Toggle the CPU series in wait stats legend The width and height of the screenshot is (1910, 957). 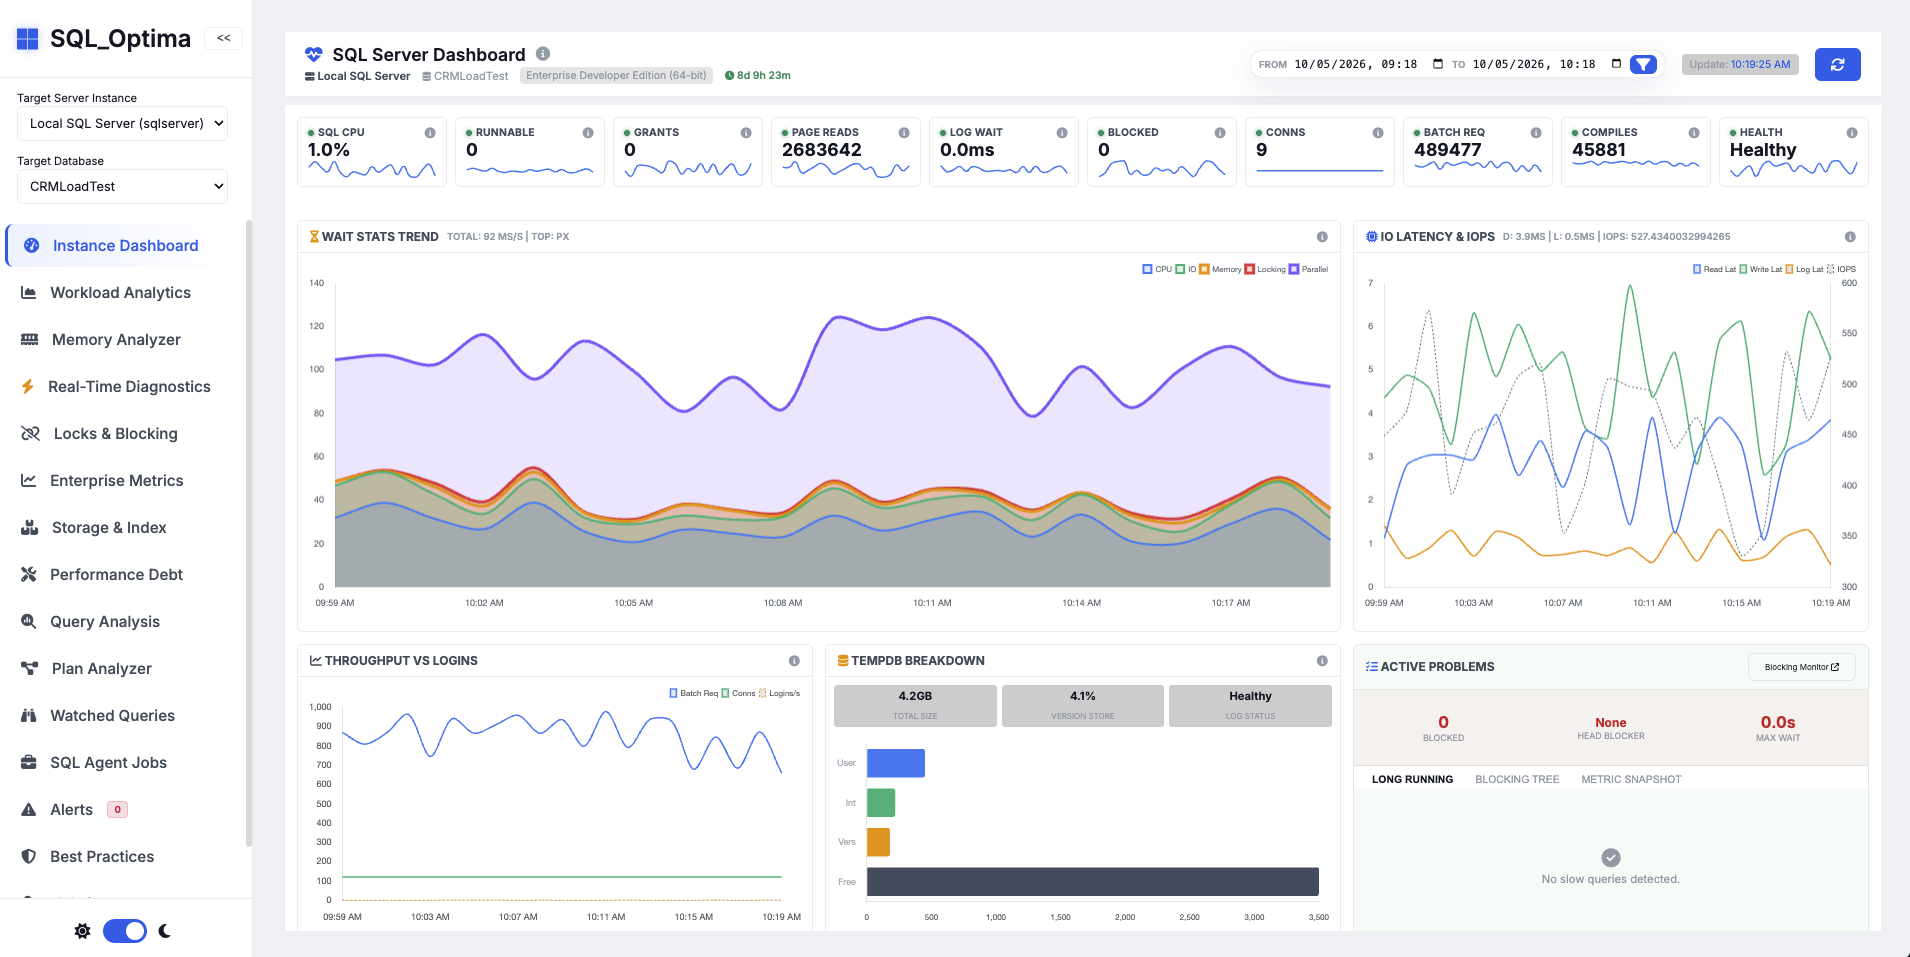(x=1157, y=269)
